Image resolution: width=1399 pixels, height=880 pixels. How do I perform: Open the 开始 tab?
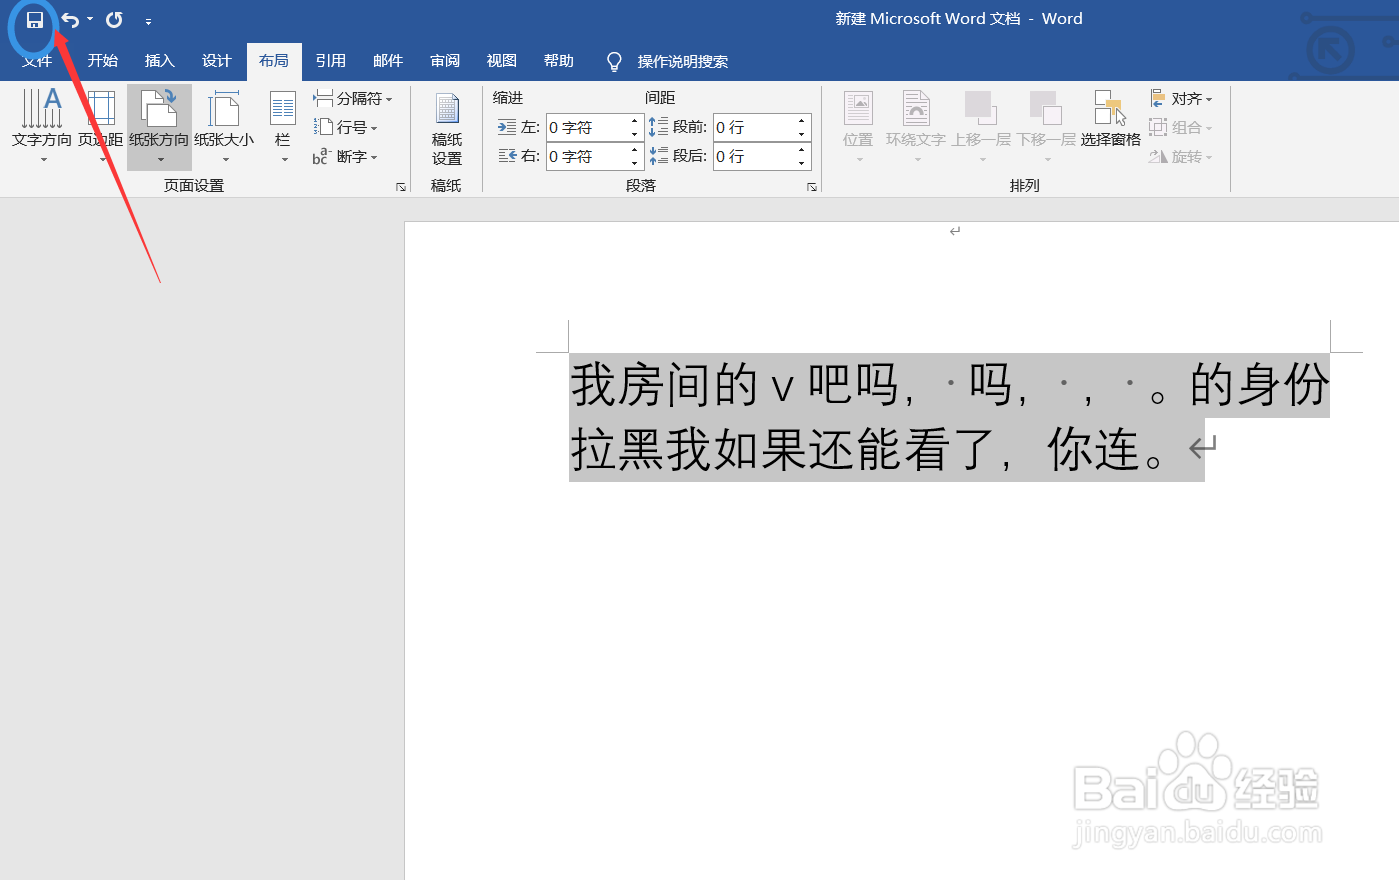click(103, 61)
